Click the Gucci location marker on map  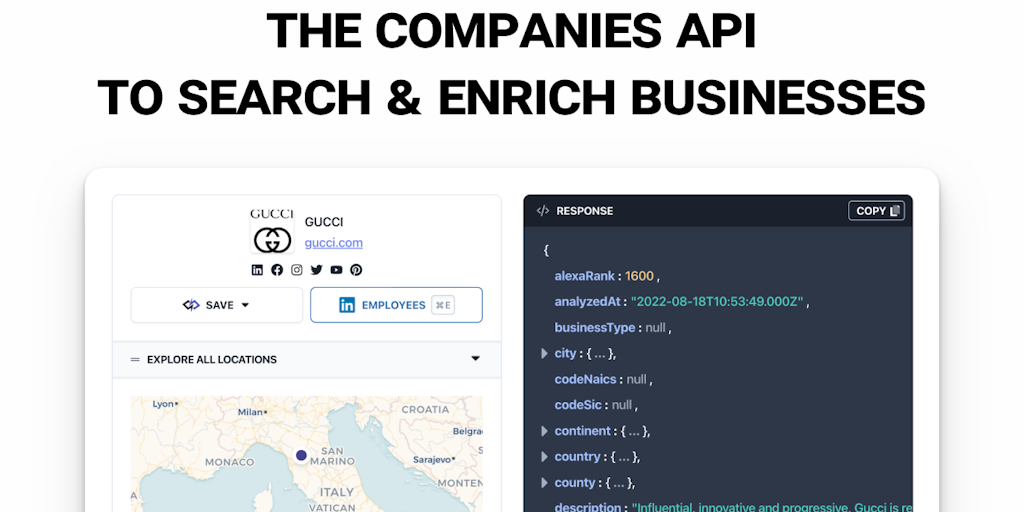click(301, 455)
